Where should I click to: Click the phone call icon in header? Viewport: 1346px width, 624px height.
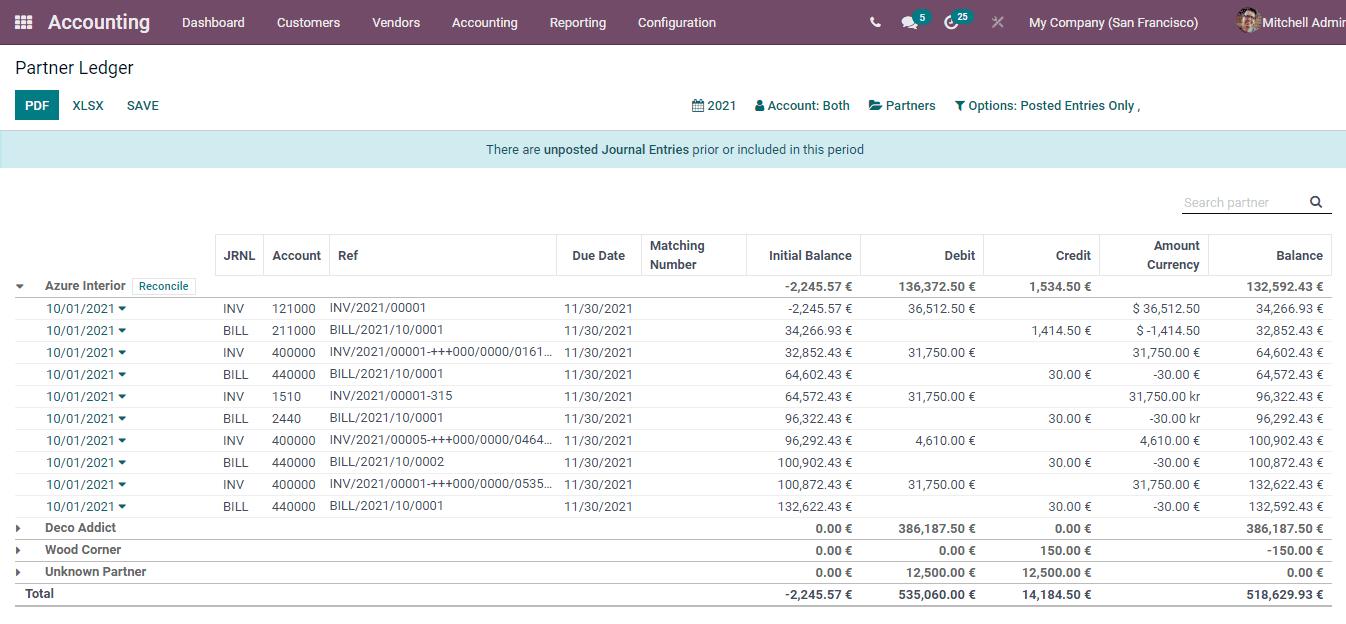coord(875,21)
